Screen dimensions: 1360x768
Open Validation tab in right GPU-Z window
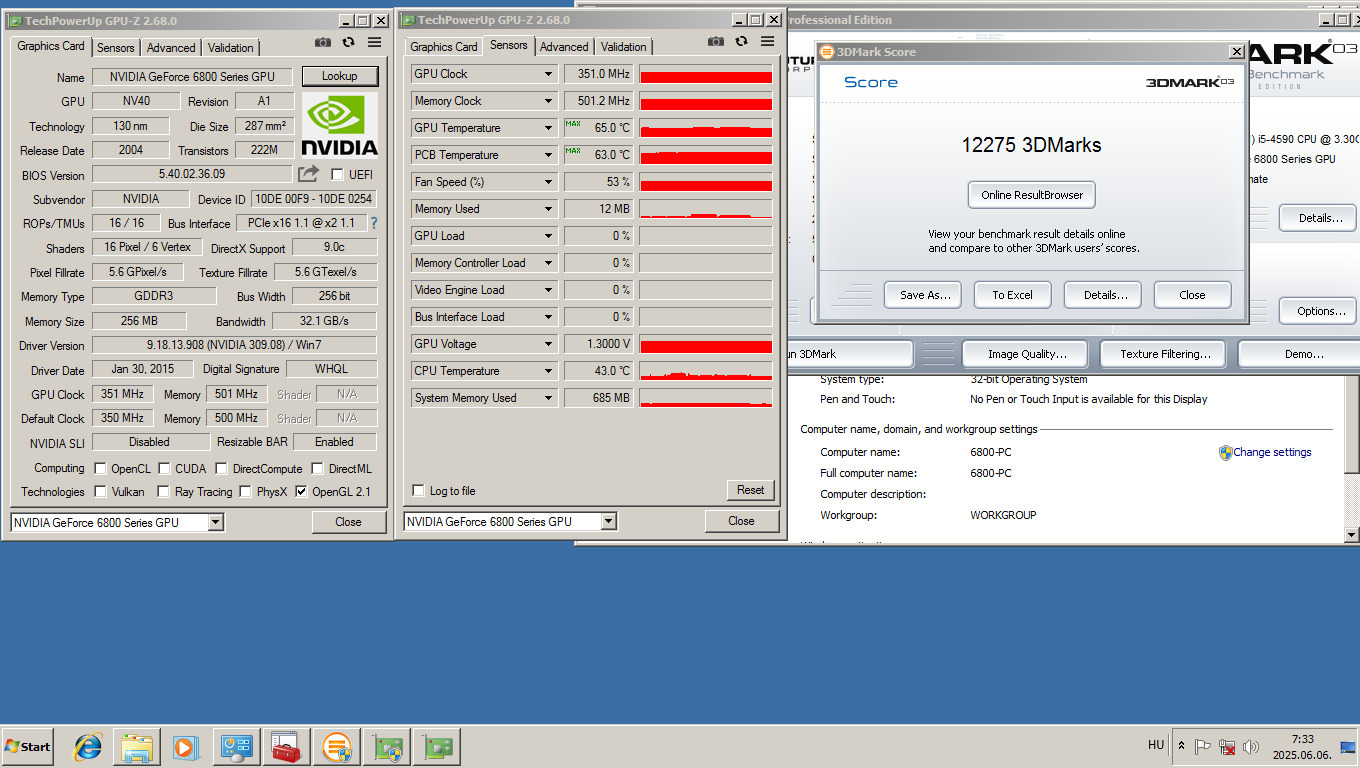point(624,46)
